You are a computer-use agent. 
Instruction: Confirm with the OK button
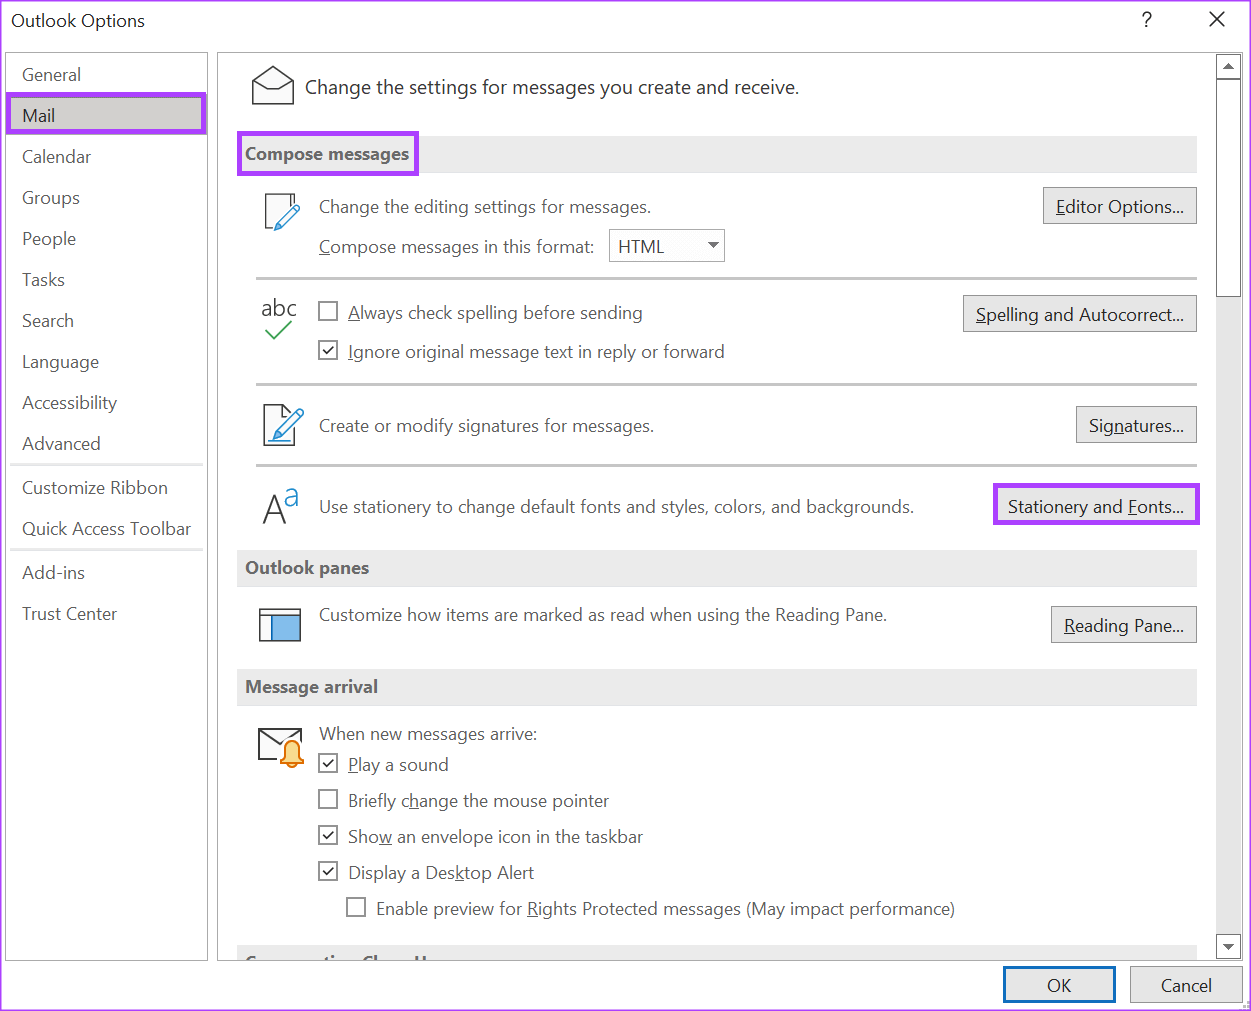point(1059,985)
